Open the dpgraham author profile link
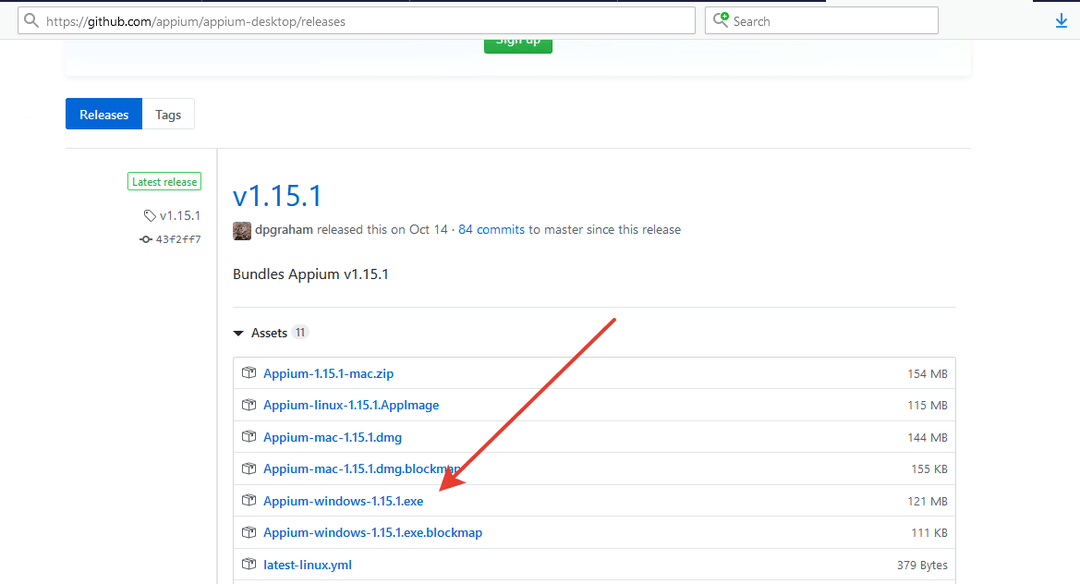Image resolution: width=1080 pixels, height=584 pixels. 284,230
